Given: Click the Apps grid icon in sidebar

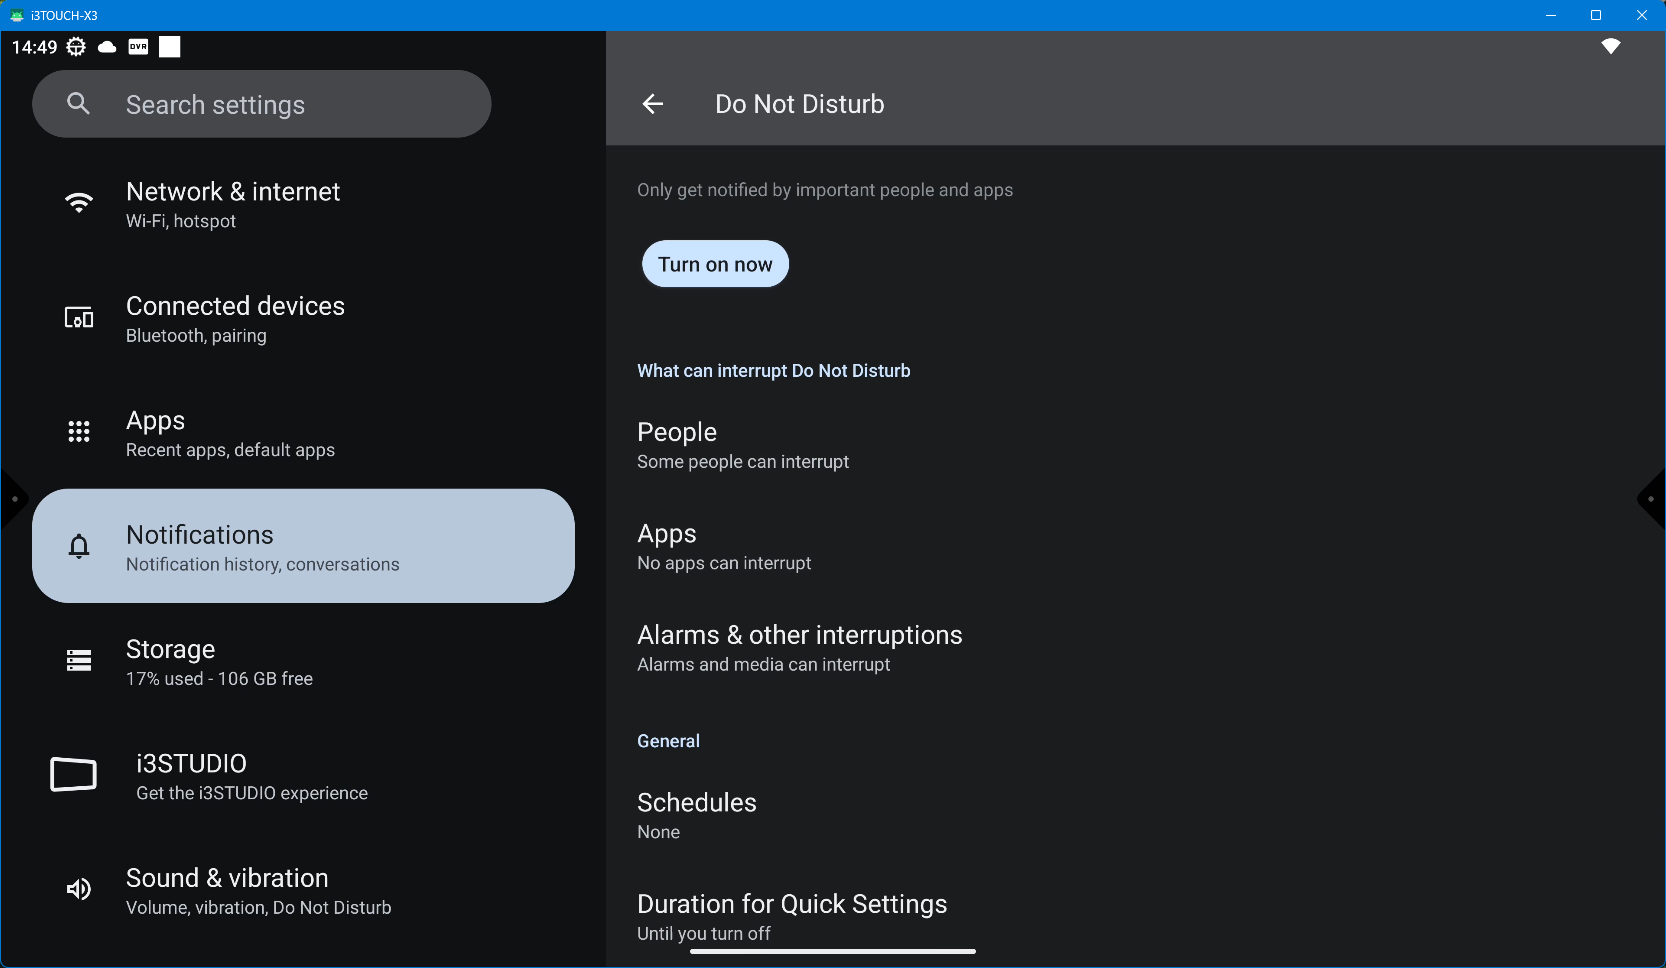Looking at the screenshot, I should tap(79, 432).
